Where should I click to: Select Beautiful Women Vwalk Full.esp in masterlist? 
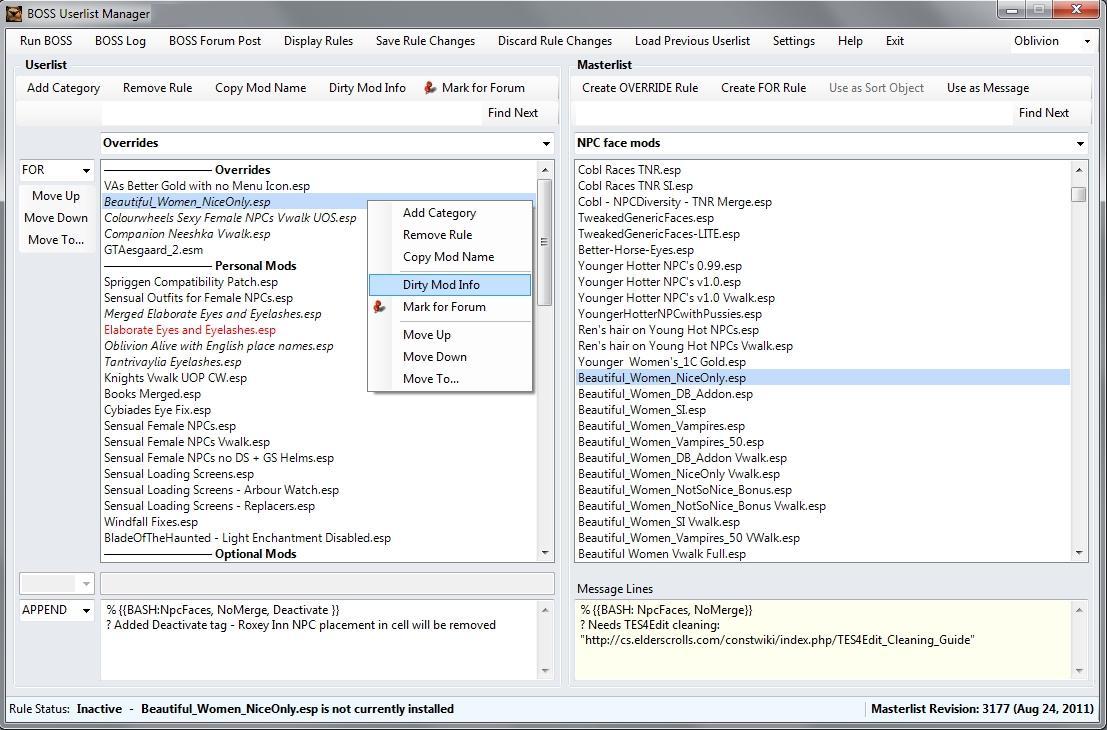coord(662,554)
